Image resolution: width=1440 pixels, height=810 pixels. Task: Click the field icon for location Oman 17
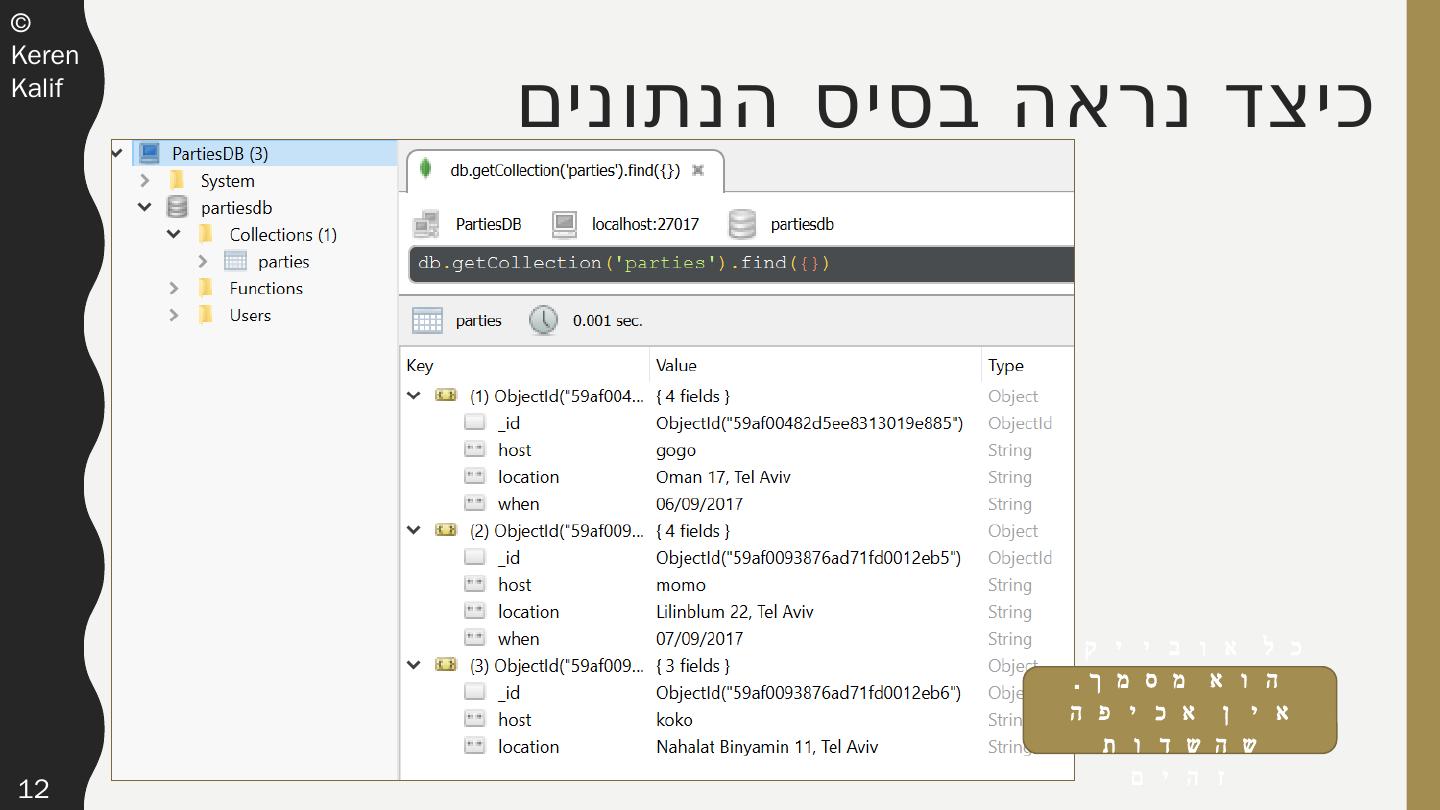click(x=475, y=477)
